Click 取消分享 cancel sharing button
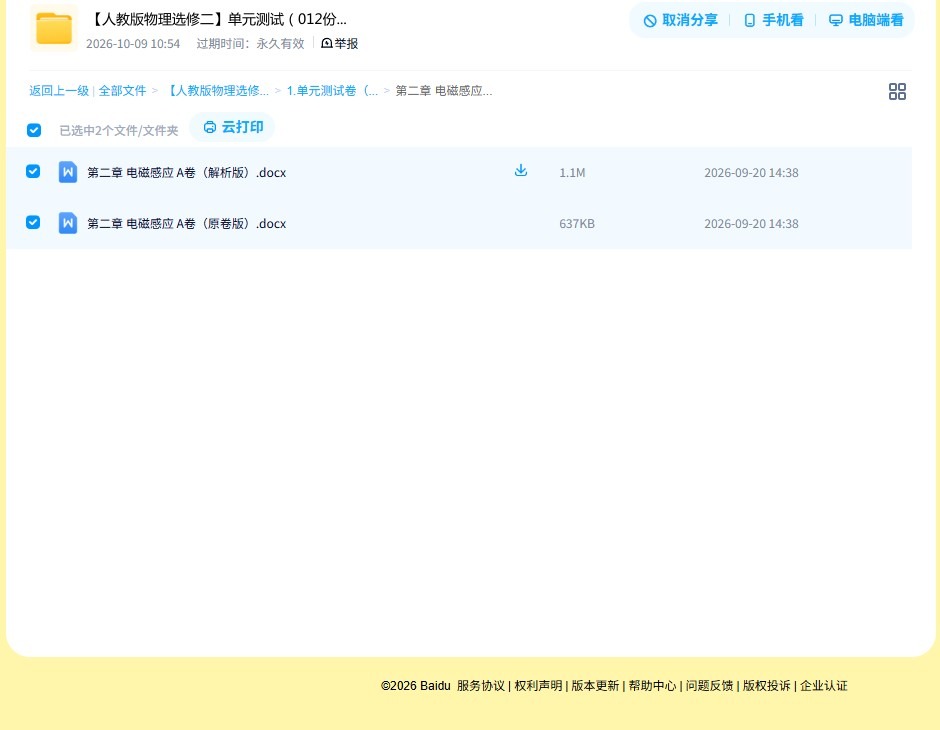 [680, 20]
